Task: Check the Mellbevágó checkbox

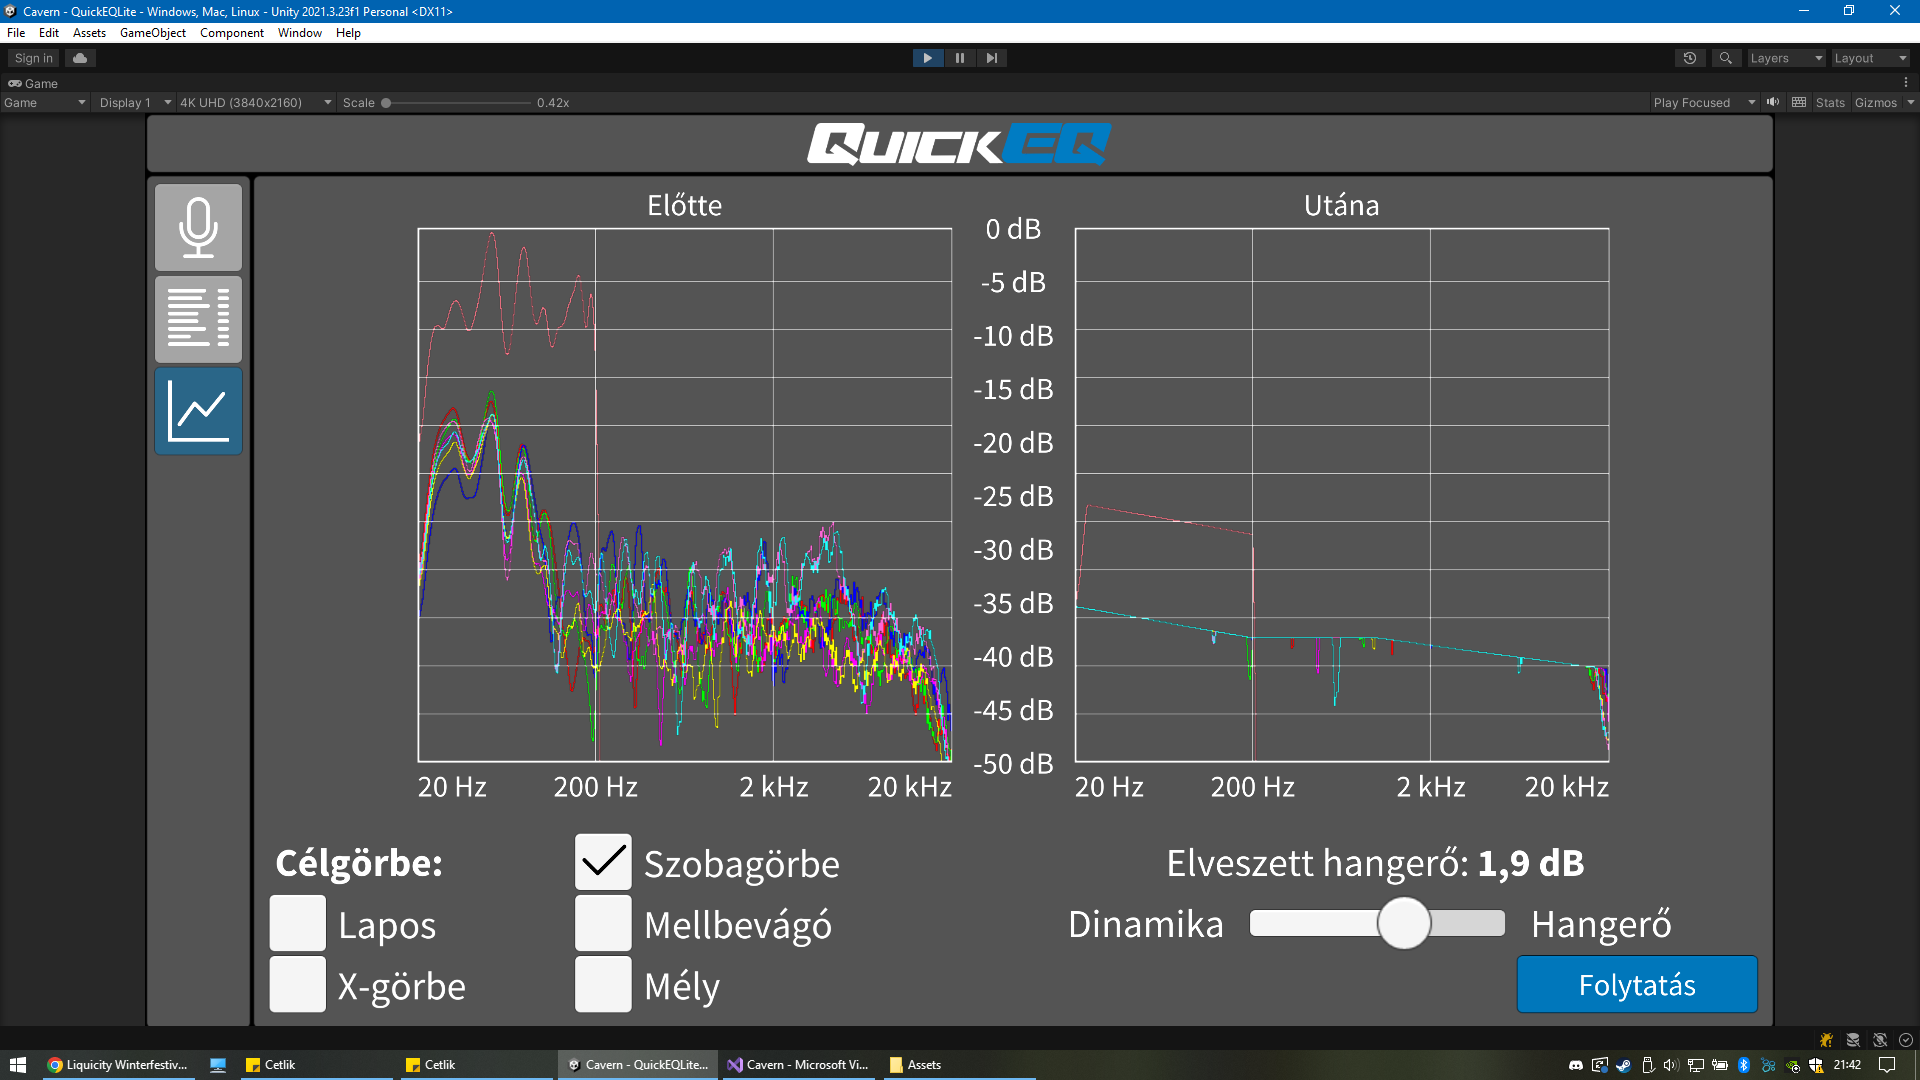Action: point(603,923)
